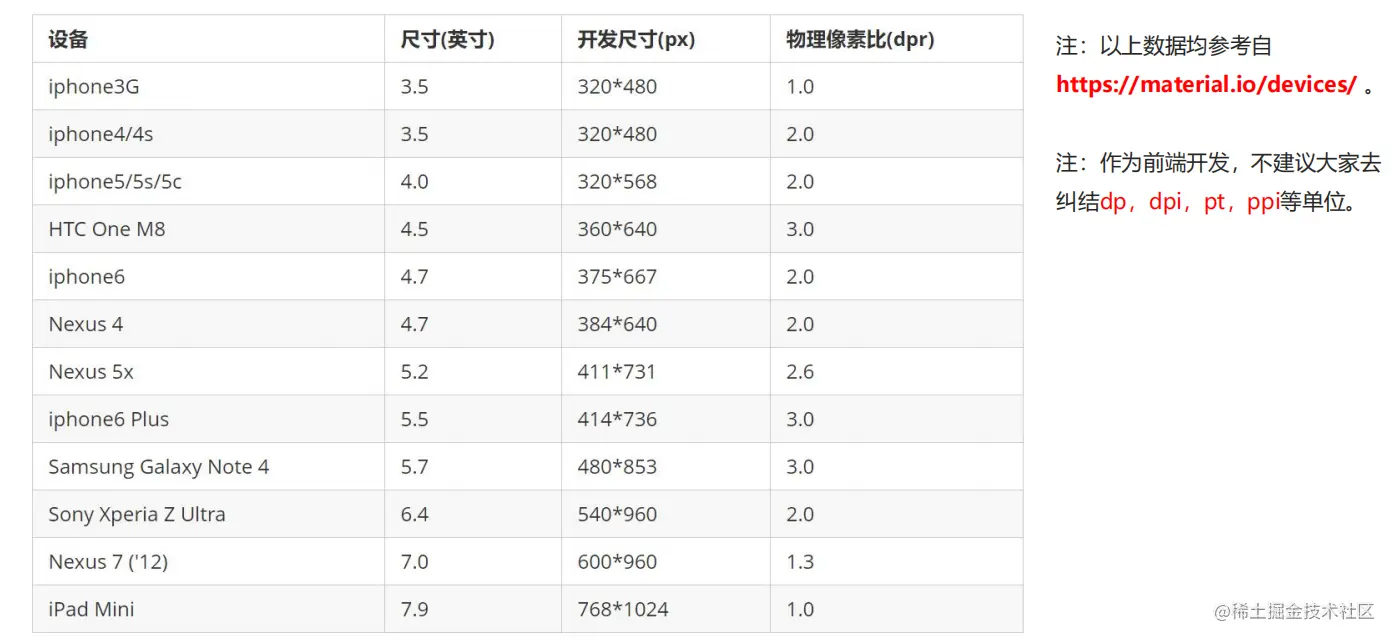Click the iPad Mini device cell
The image size is (1394, 641).
click(x=91, y=609)
